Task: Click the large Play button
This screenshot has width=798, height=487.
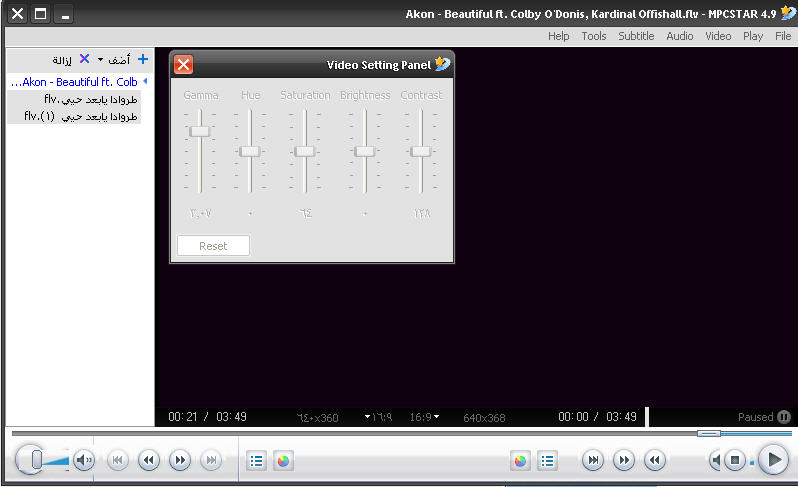Action: 772,460
